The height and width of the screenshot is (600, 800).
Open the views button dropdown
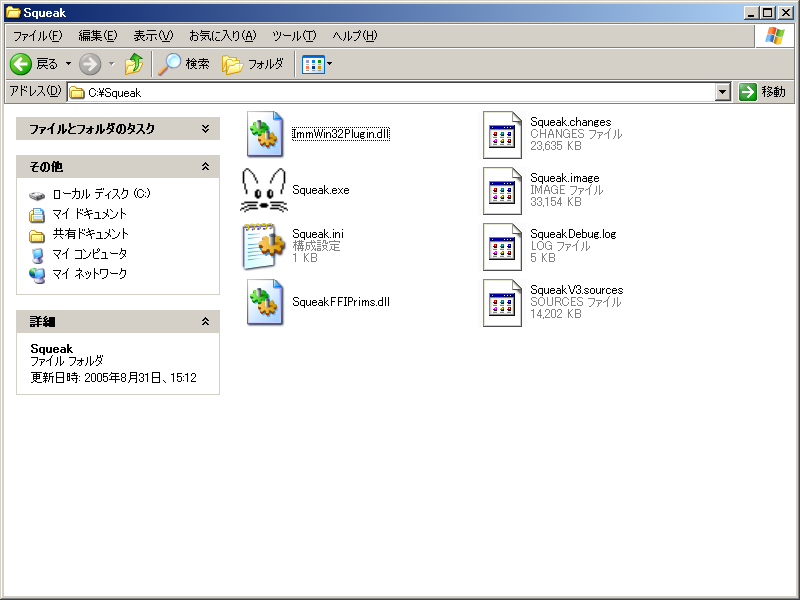[330, 64]
